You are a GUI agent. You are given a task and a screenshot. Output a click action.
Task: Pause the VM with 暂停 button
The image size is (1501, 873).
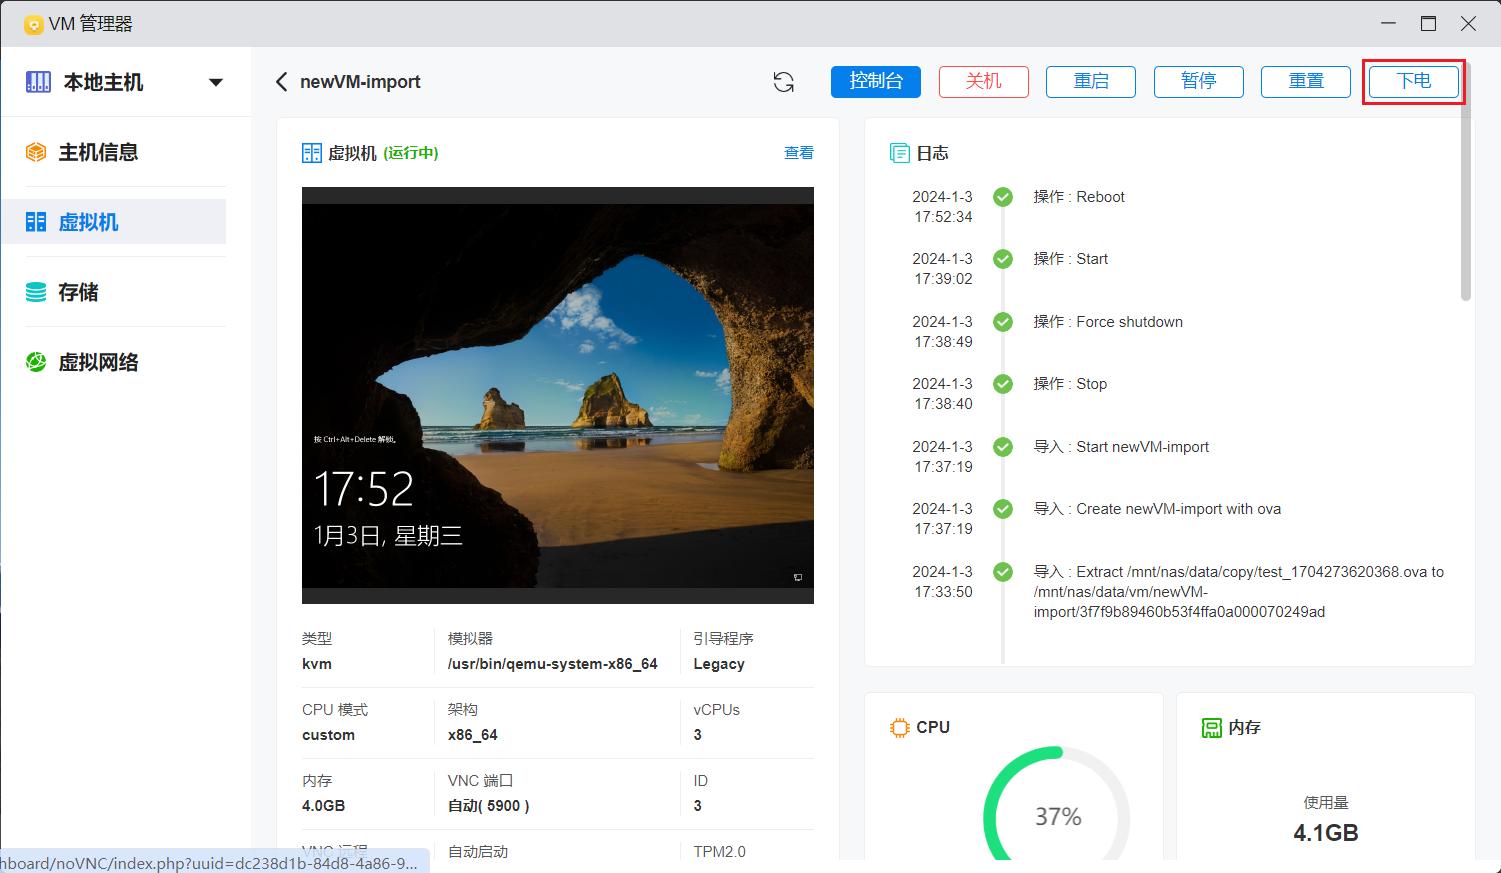pyautogui.click(x=1199, y=82)
